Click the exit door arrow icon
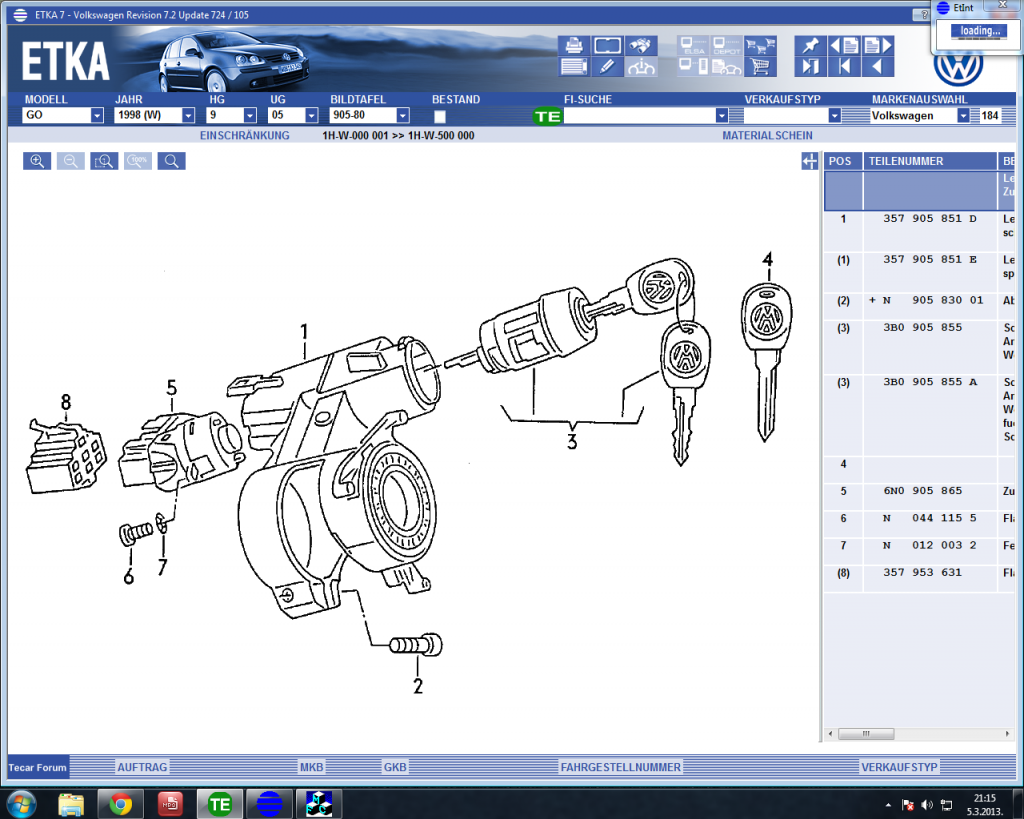Screen dimensions: 1024x819 (x=810, y=66)
